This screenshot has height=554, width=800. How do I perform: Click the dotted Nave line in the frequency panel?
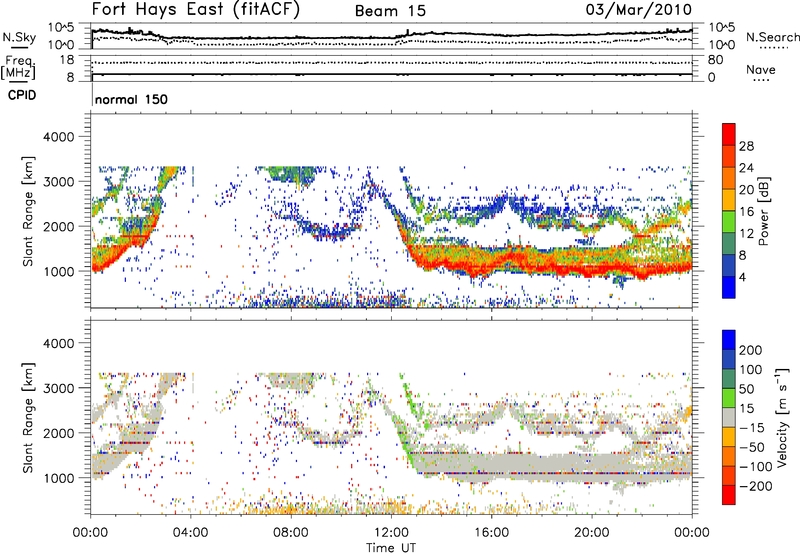point(392,63)
